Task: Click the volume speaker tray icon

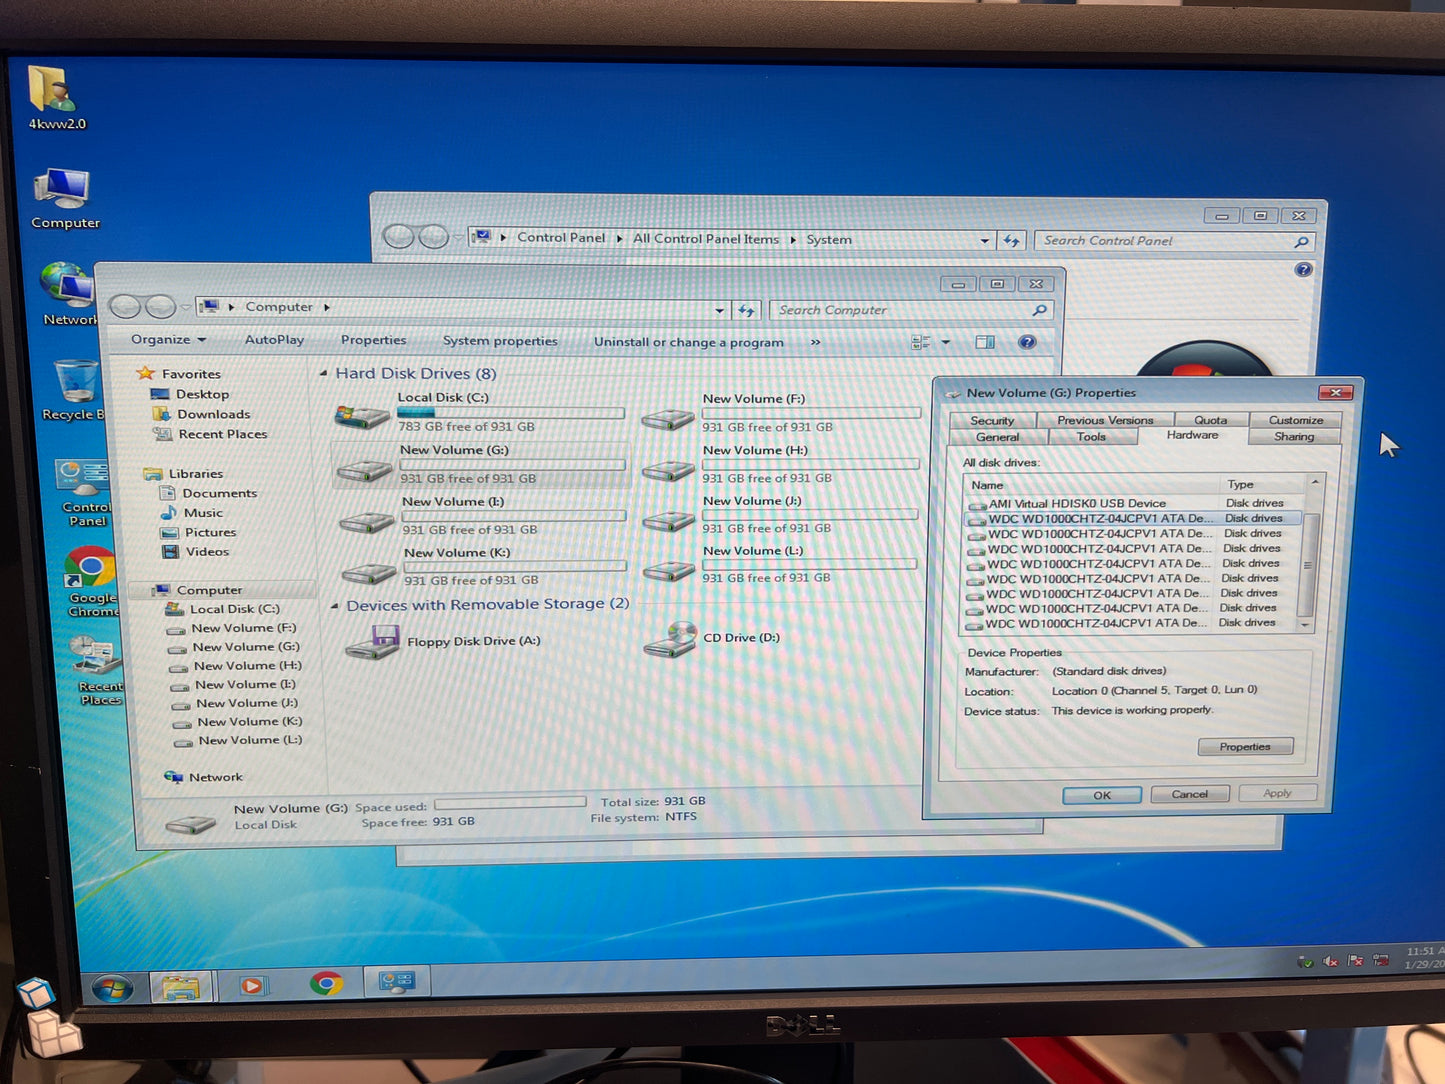Action: tap(1329, 961)
